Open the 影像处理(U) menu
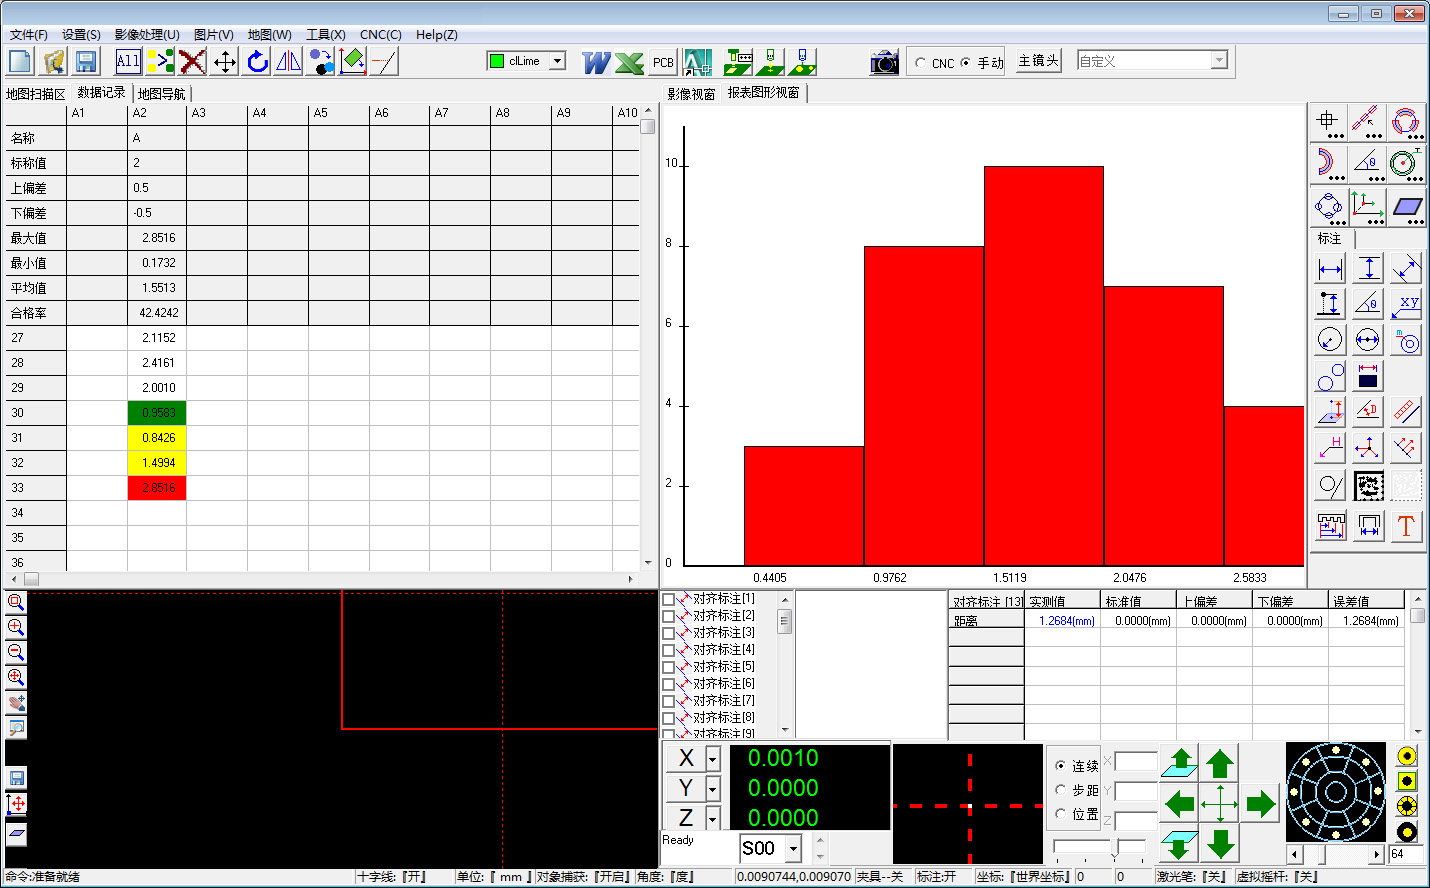 [x=146, y=35]
